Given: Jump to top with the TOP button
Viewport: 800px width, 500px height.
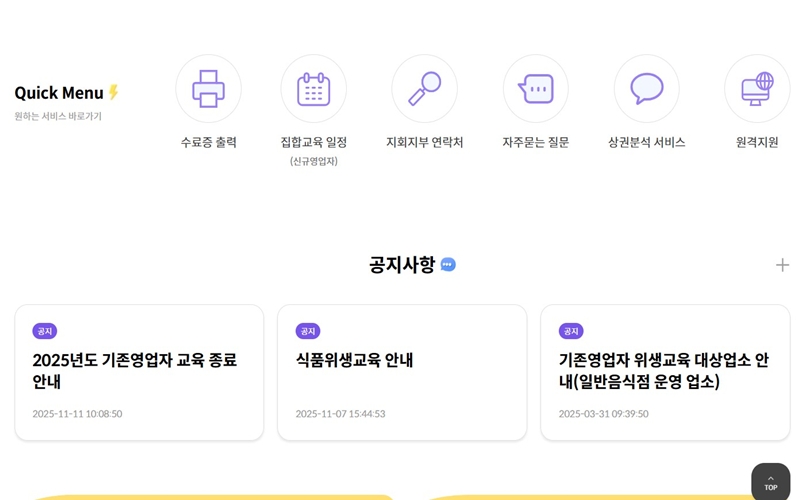Looking at the screenshot, I should click(770, 482).
